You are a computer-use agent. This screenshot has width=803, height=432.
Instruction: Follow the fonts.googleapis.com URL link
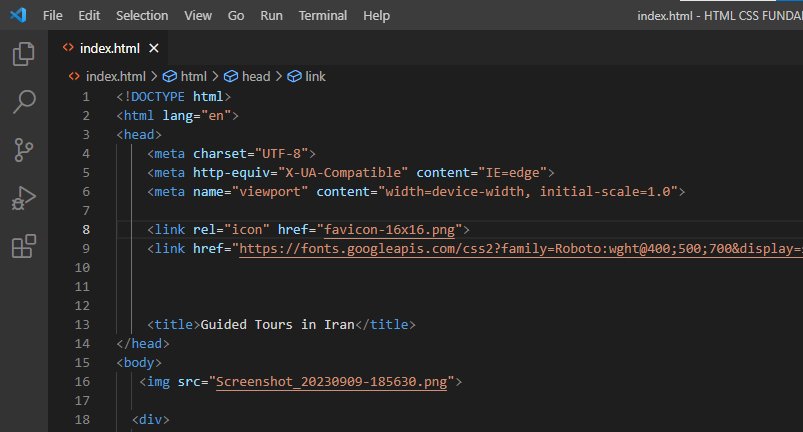coord(521,248)
